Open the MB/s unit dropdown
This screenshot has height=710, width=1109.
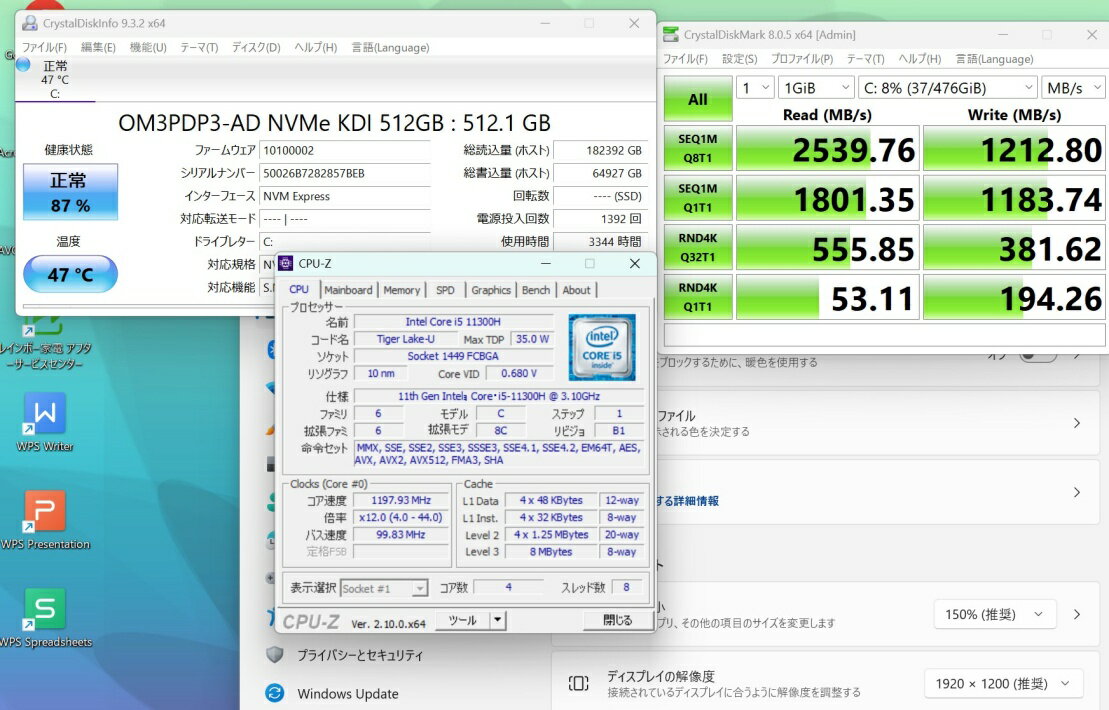tap(1073, 88)
